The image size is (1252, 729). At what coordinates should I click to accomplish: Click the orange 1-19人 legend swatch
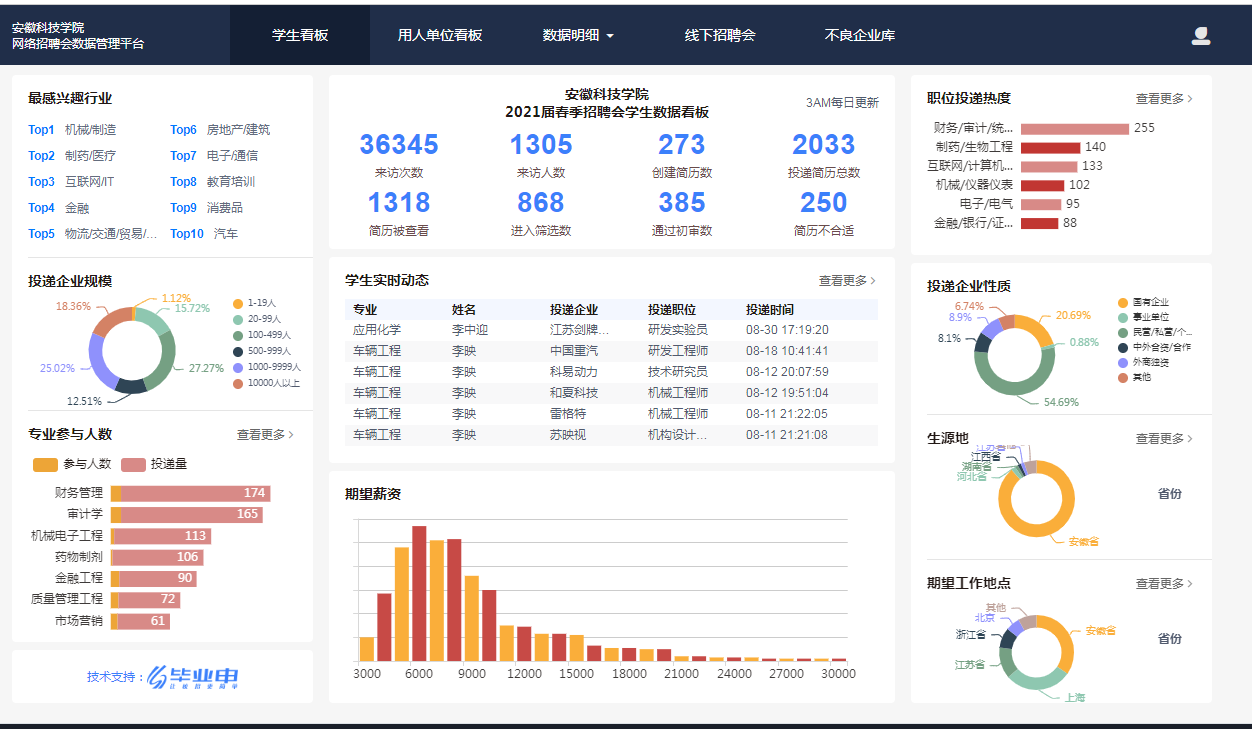click(x=238, y=303)
